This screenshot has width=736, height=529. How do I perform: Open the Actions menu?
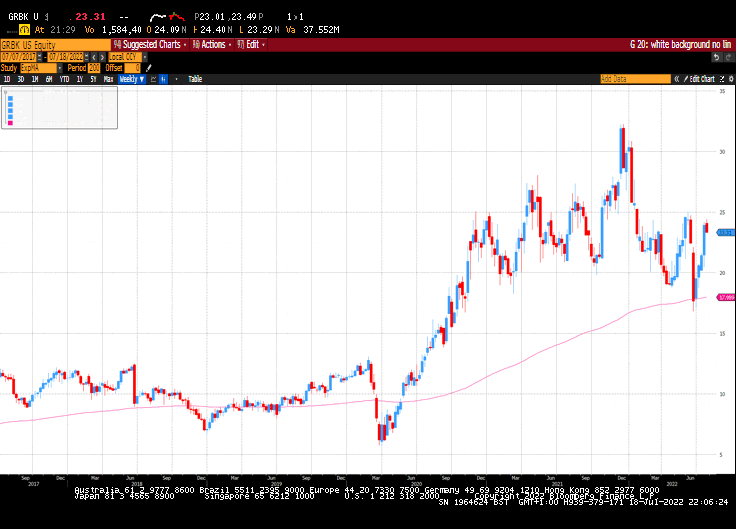[212, 45]
